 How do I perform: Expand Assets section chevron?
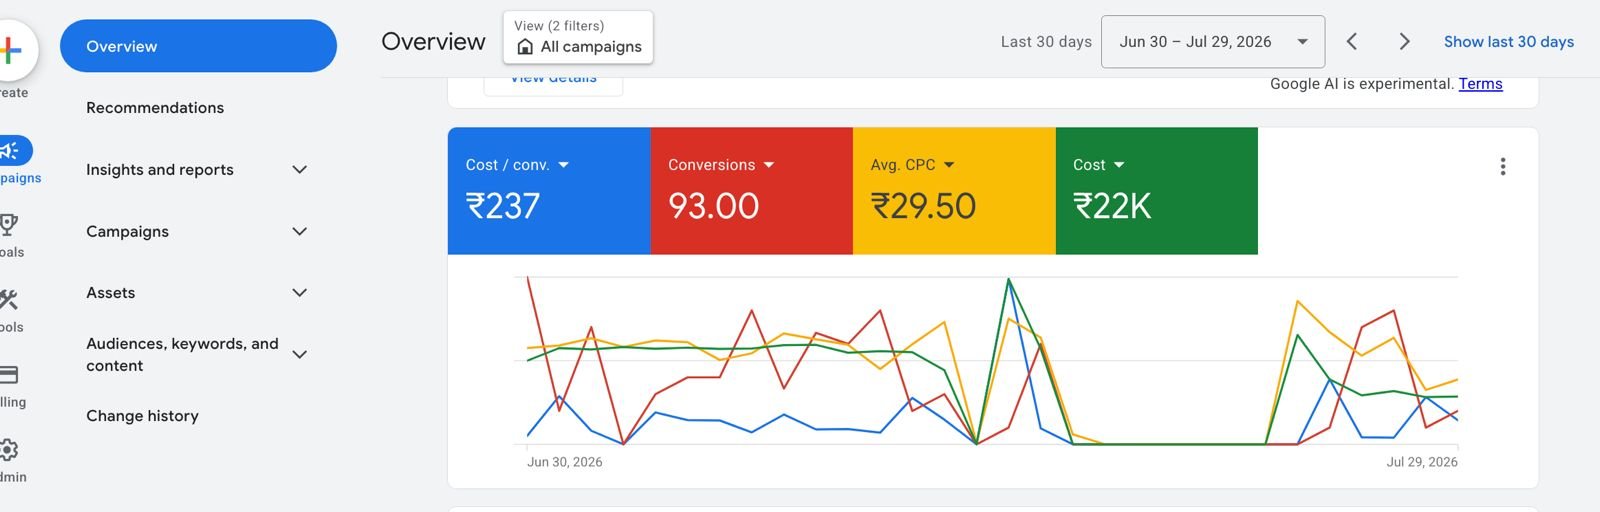(x=299, y=293)
